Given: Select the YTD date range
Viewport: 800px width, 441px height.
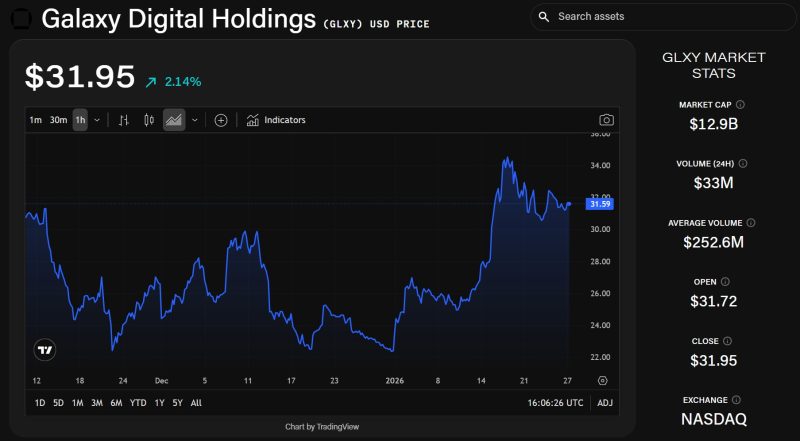Looking at the screenshot, I should pos(138,403).
